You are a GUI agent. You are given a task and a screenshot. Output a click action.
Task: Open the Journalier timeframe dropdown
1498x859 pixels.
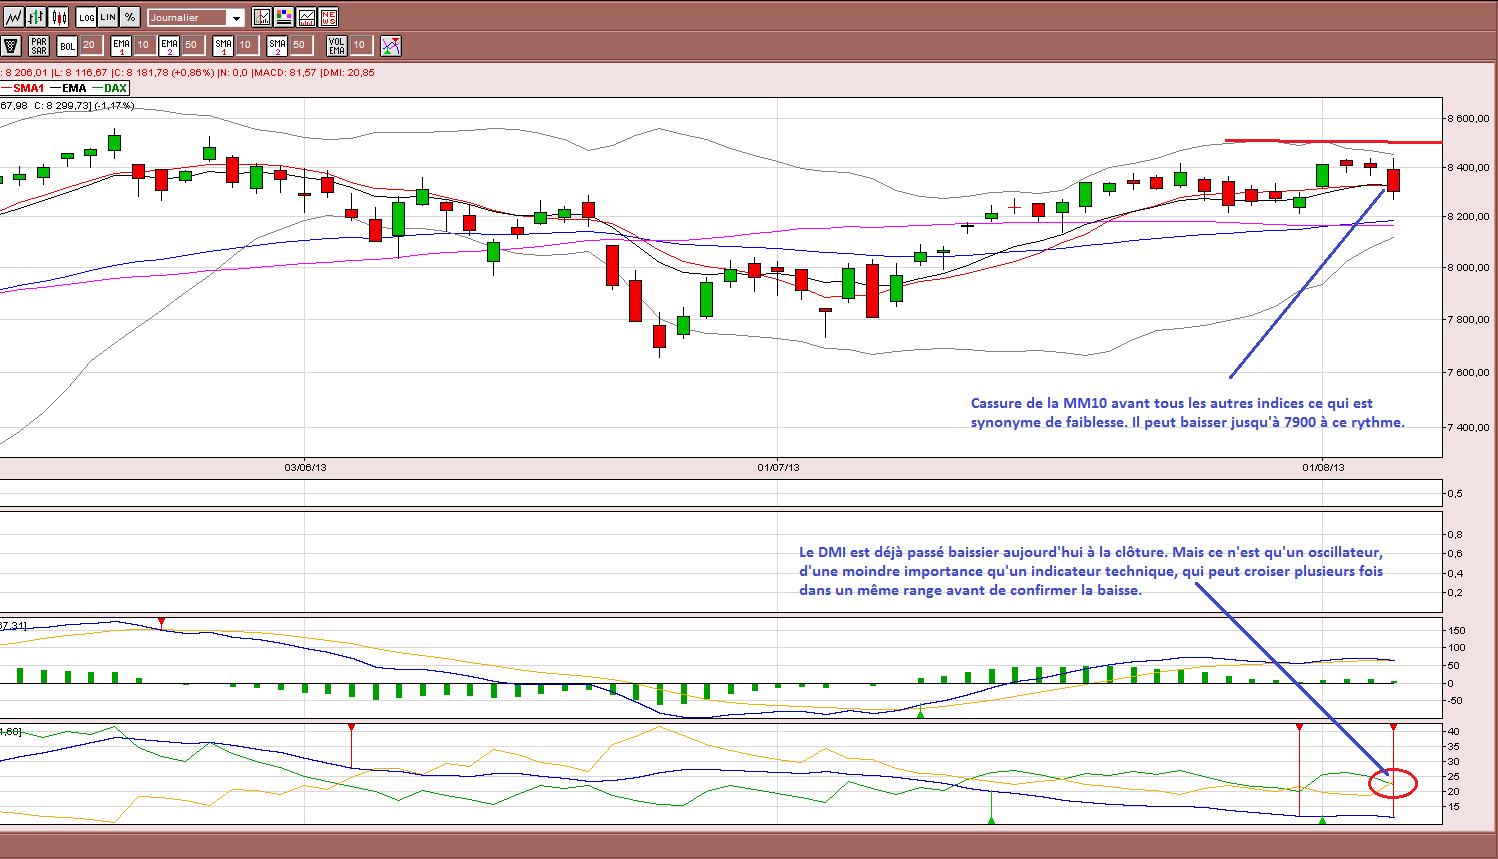pyautogui.click(x=196, y=18)
